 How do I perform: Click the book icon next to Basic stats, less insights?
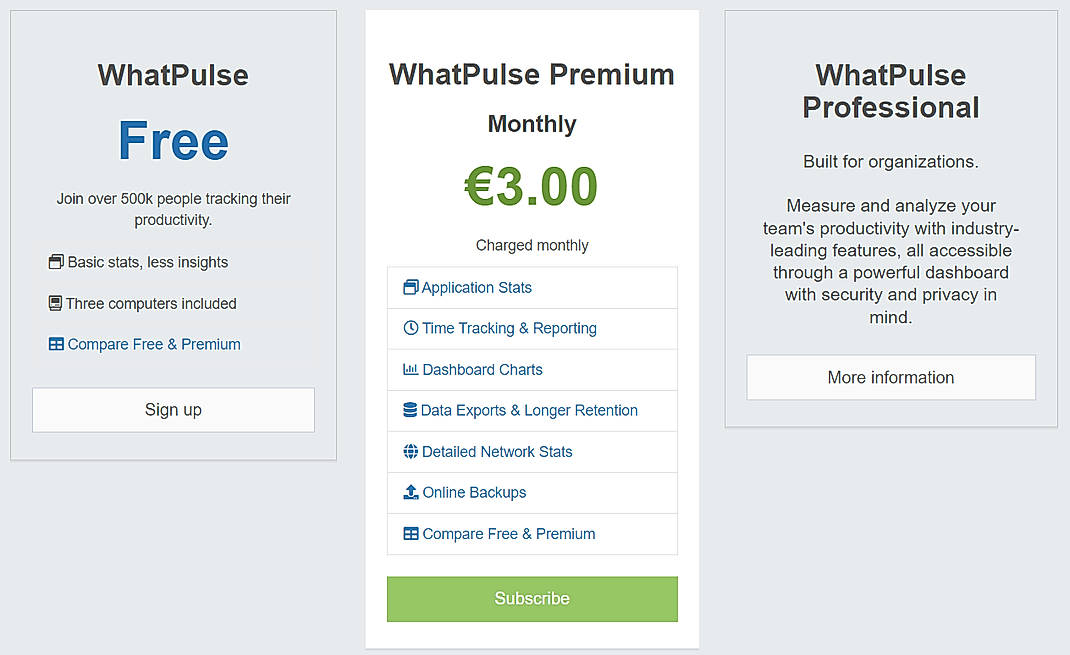click(x=55, y=262)
